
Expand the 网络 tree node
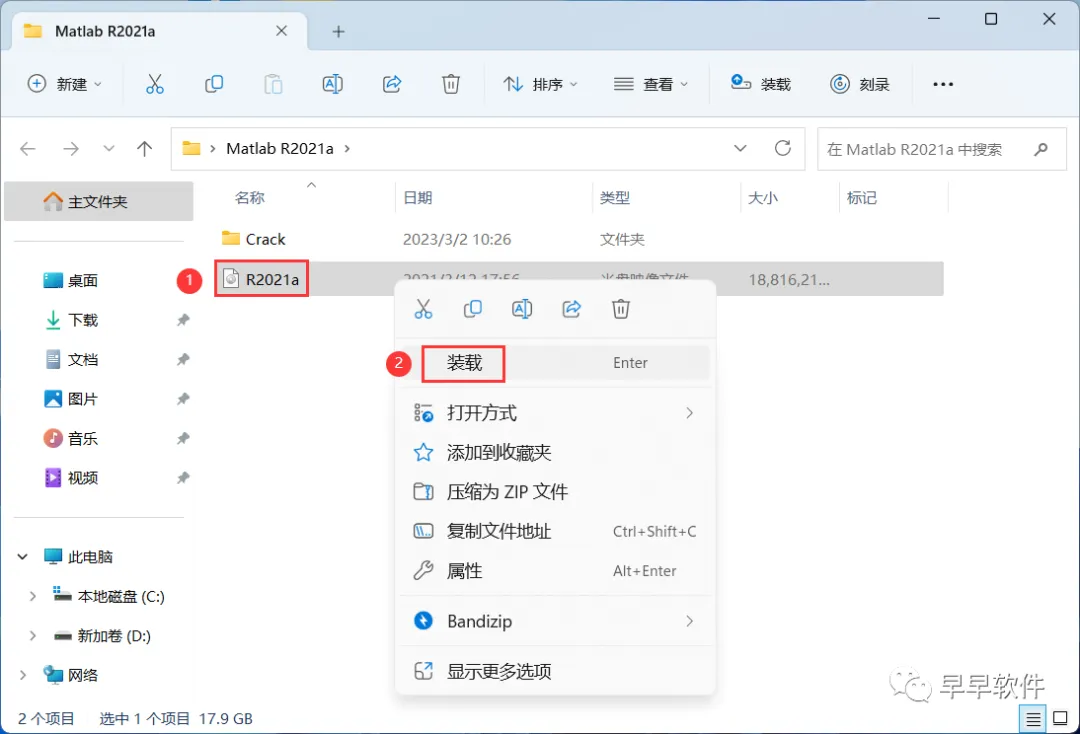(x=23, y=675)
